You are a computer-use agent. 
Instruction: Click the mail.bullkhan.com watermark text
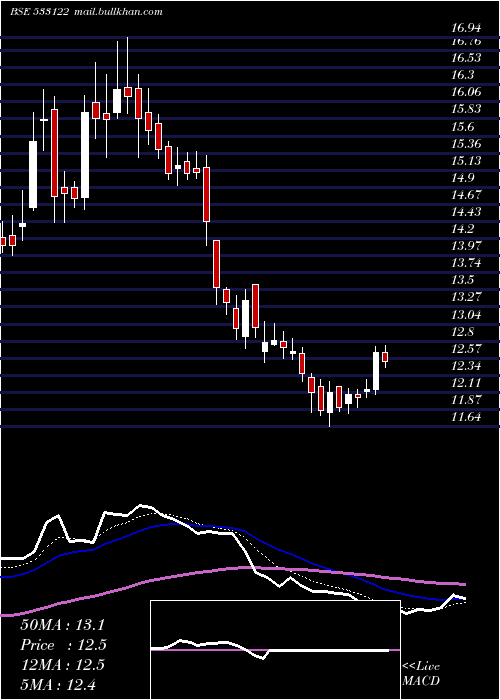(x=117, y=12)
